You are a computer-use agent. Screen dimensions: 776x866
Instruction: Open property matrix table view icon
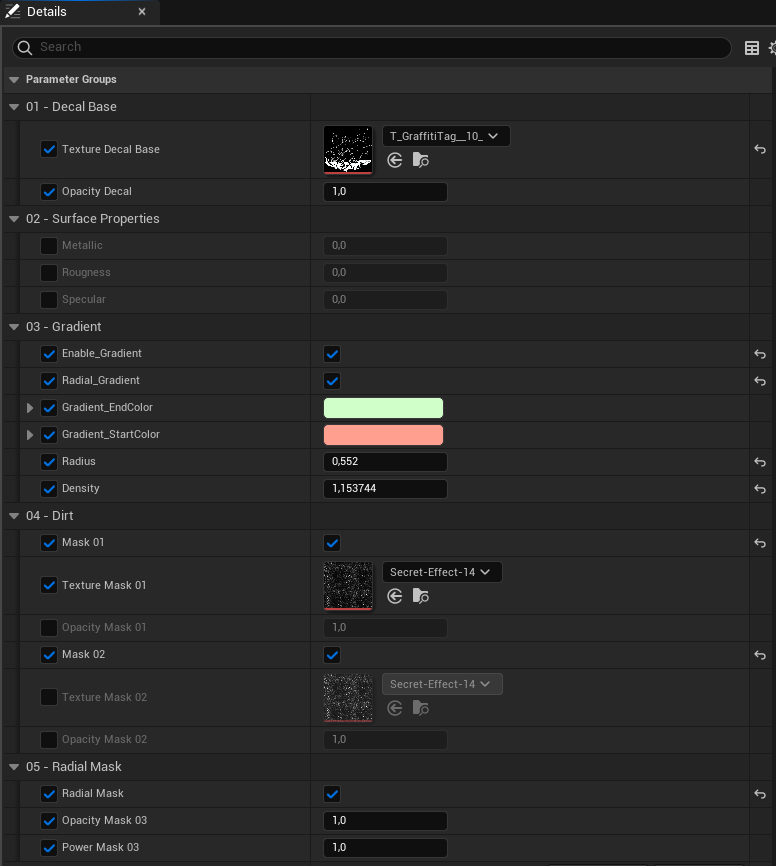point(752,48)
